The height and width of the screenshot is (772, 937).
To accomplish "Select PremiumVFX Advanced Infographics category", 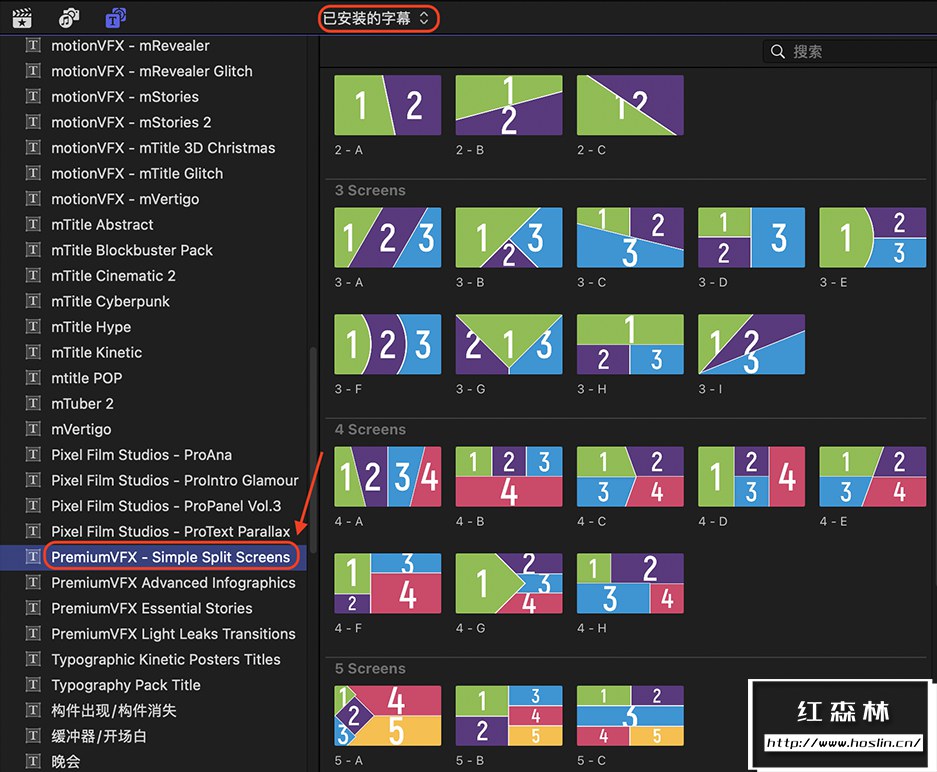I will tap(173, 583).
